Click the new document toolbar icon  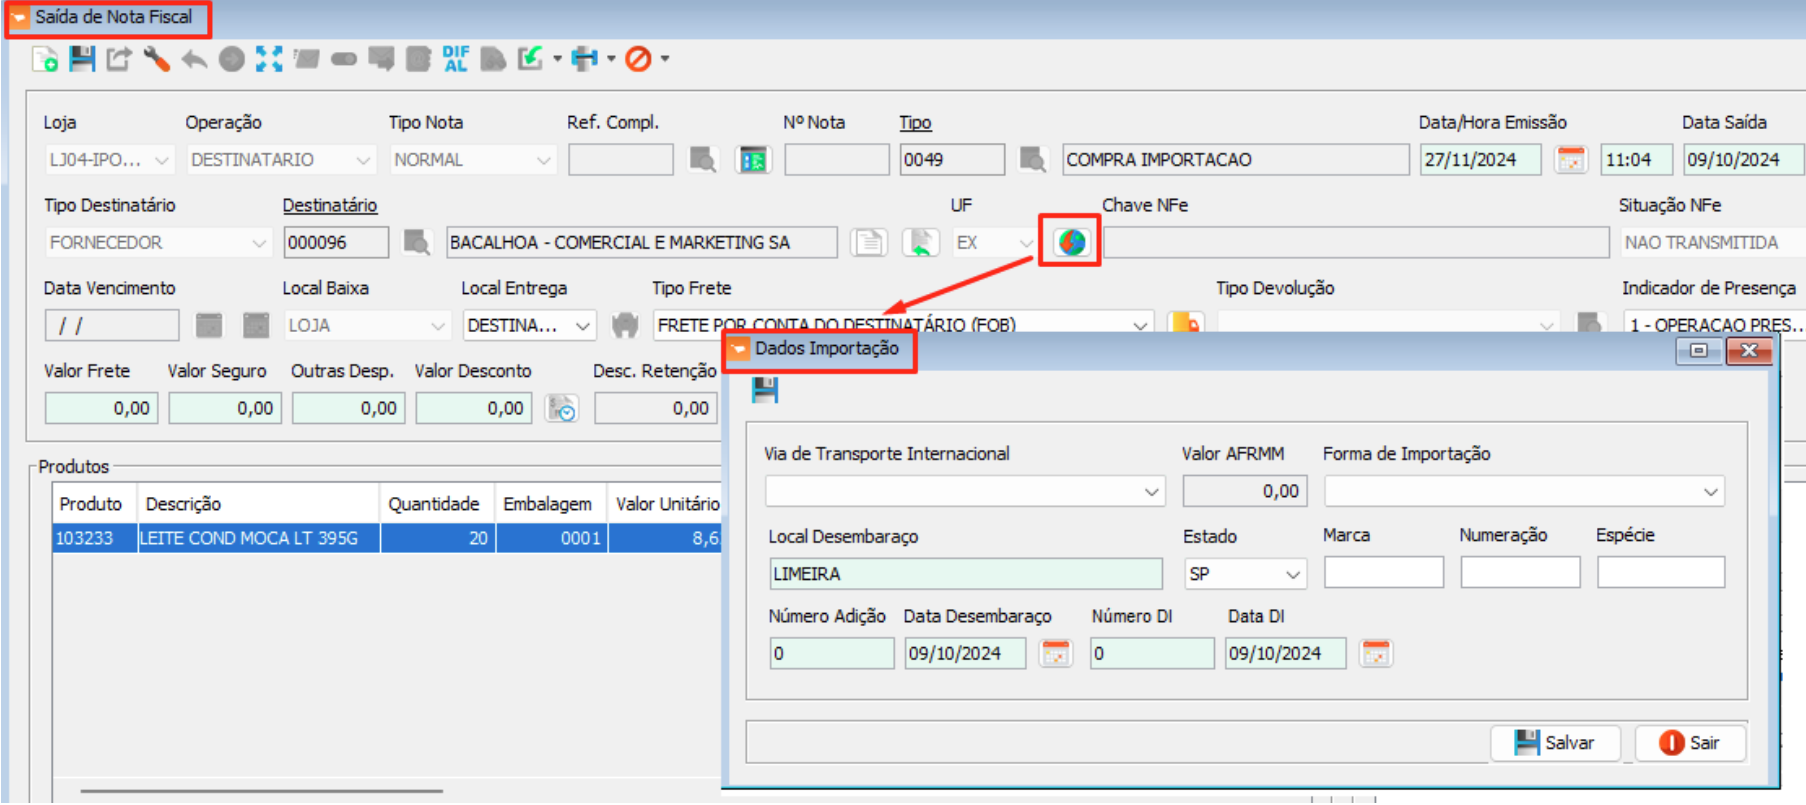point(45,59)
